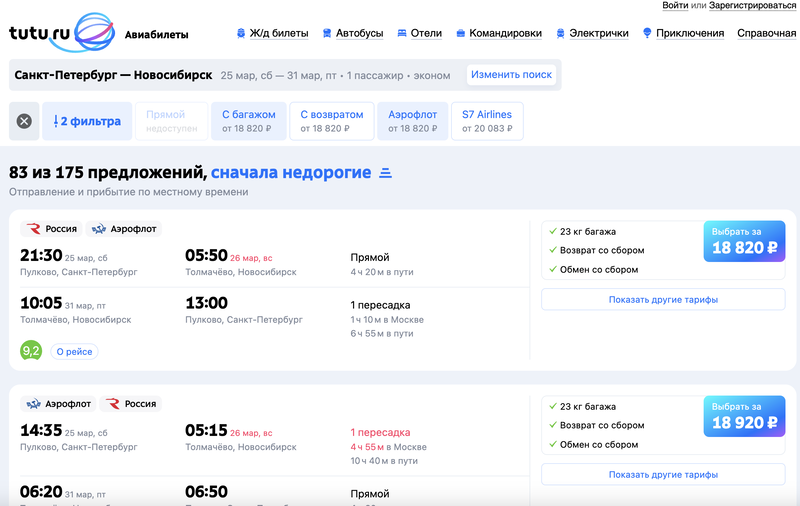Click the Россия airline logo in first offer
Image resolution: width=800 pixels, height=506 pixels.
click(x=34, y=229)
